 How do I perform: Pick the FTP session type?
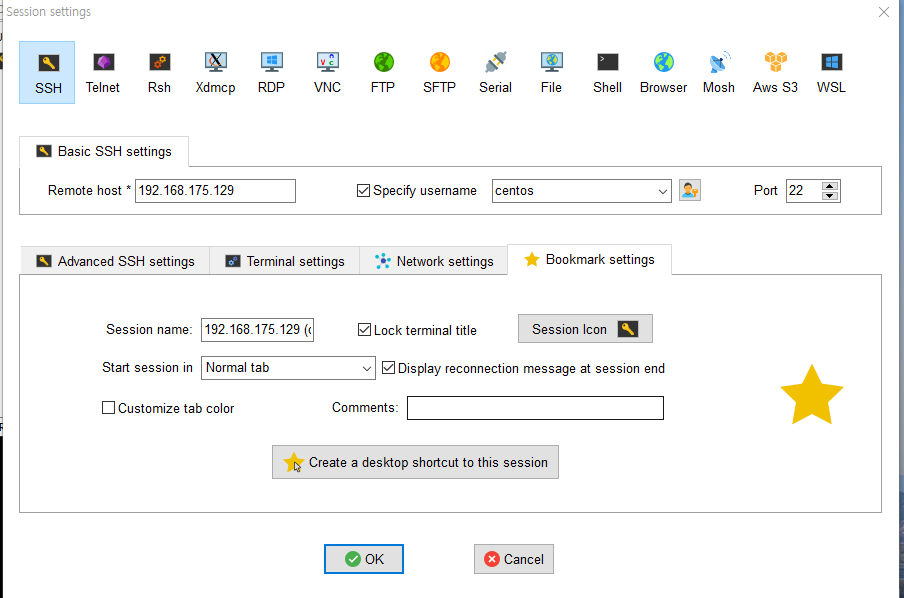coord(383,73)
